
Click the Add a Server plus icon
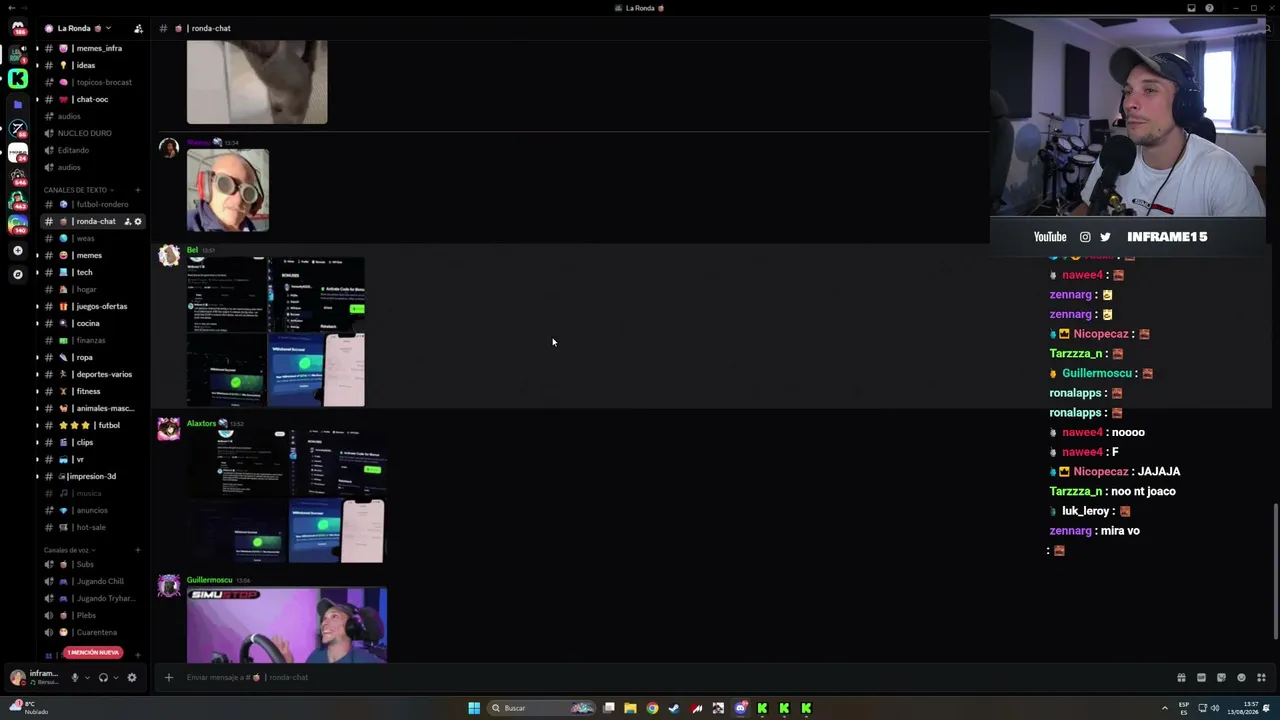[x=17, y=250]
